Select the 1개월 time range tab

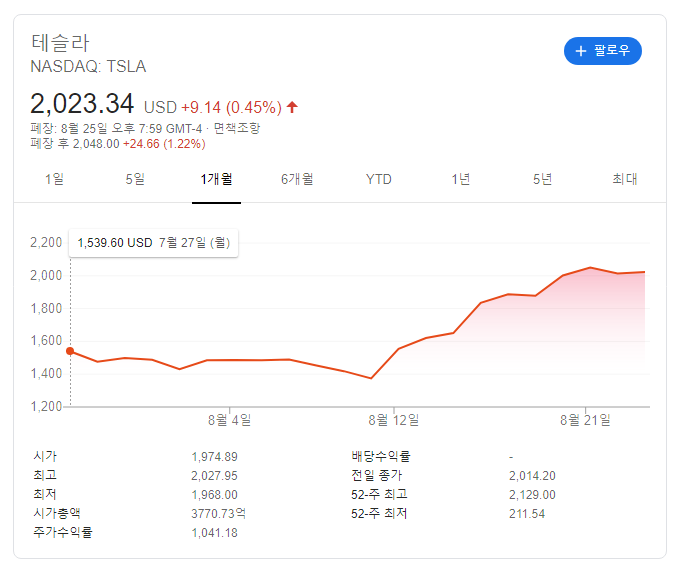216,179
